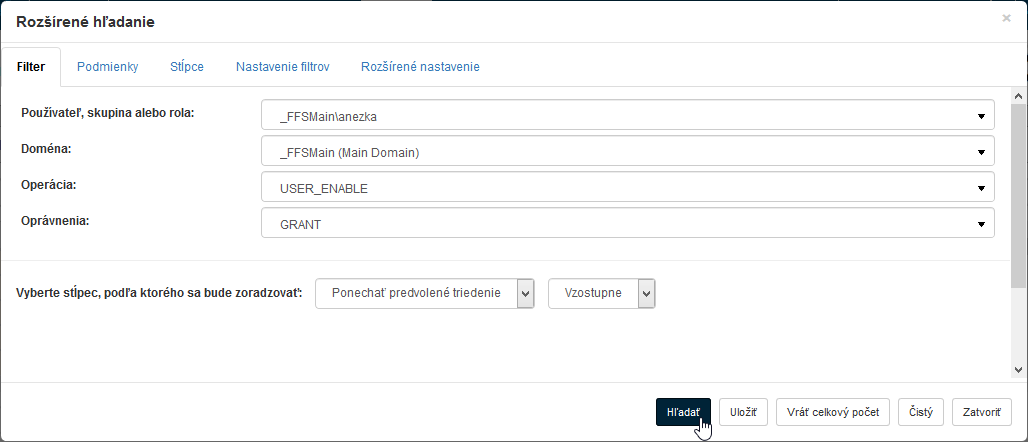Click the scrollbar up arrow
Viewport: 1028px width, 442px height.
pos(1019,95)
